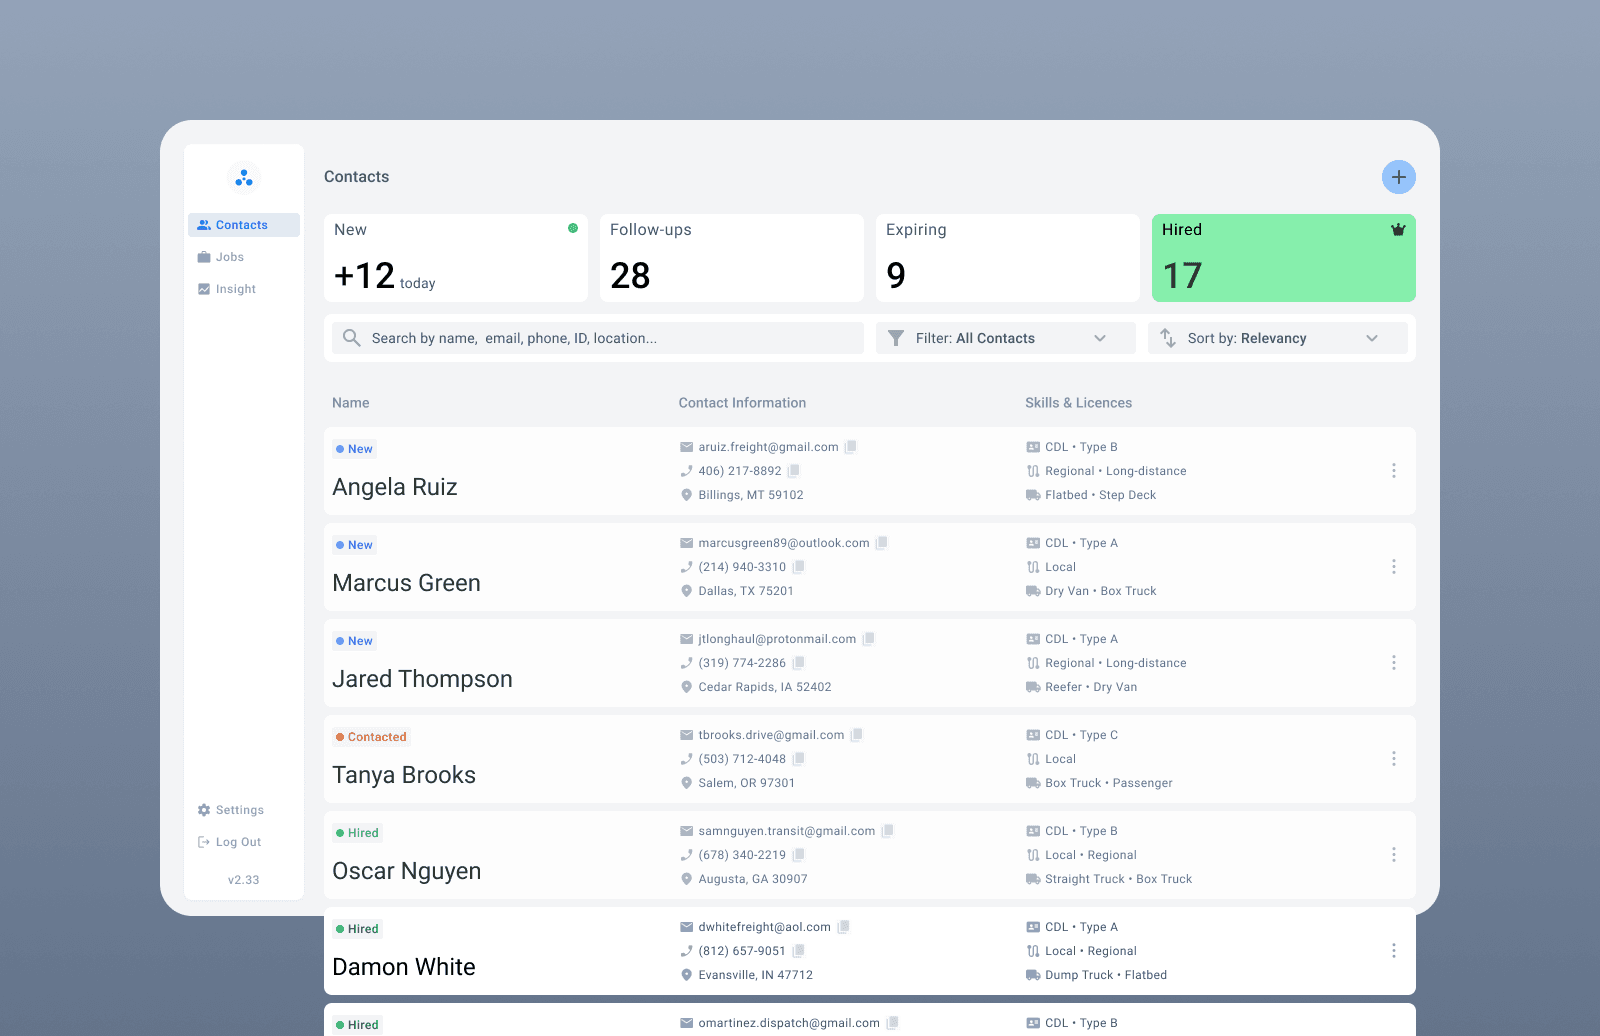Open more options for Oscar Nguyen
Viewport: 1600px width, 1036px height.
click(x=1394, y=855)
